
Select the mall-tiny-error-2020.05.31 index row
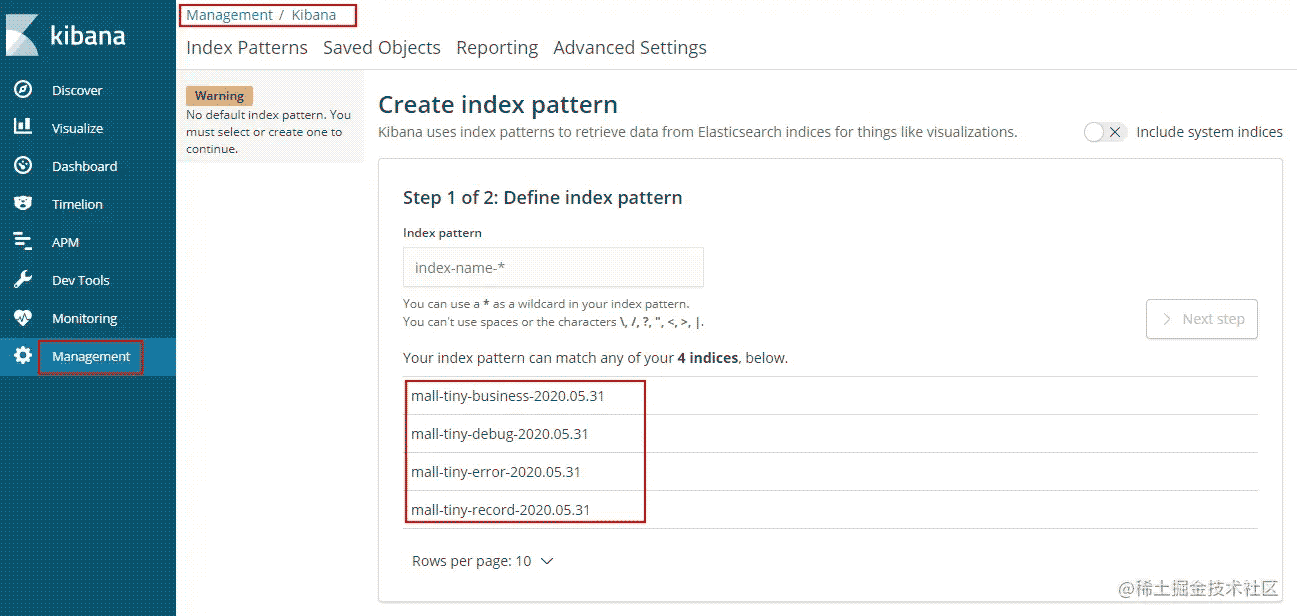pyautogui.click(x=830, y=472)
